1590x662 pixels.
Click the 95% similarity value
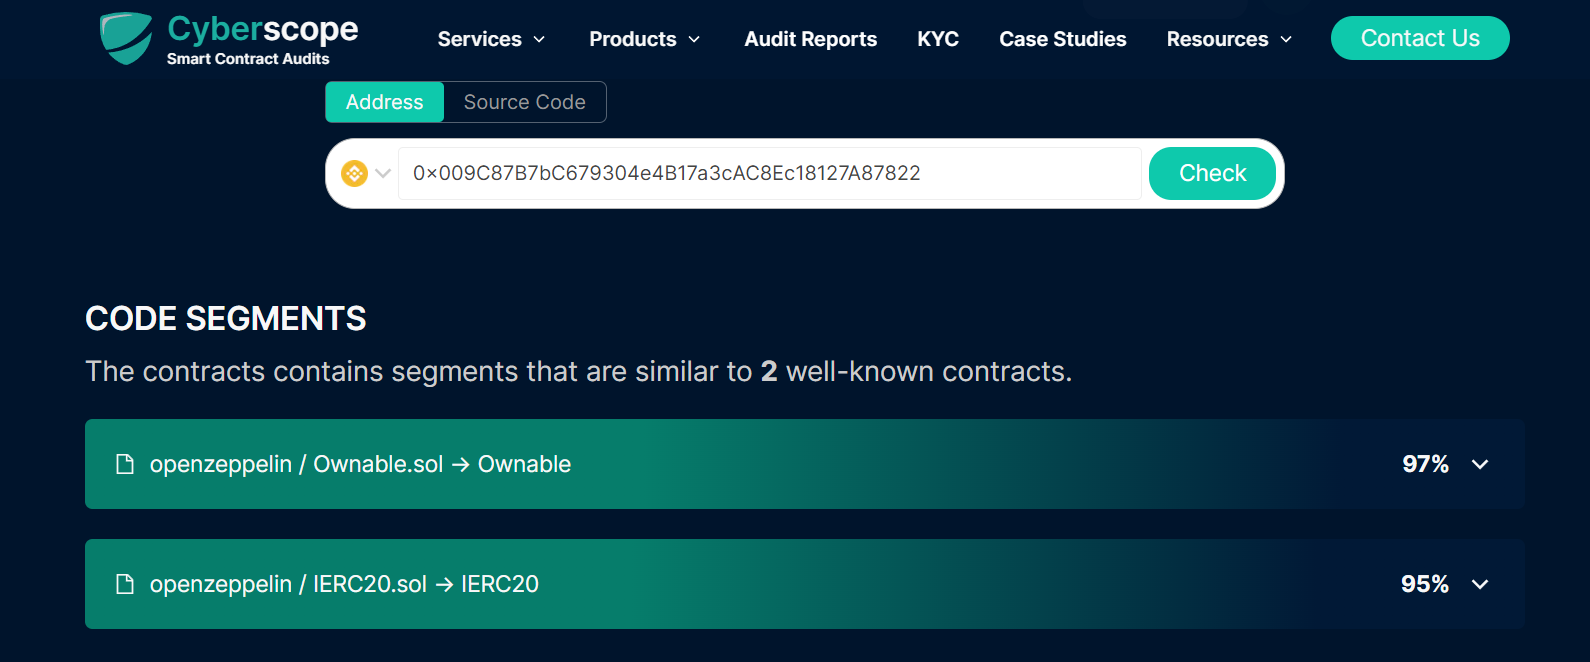1425,584
